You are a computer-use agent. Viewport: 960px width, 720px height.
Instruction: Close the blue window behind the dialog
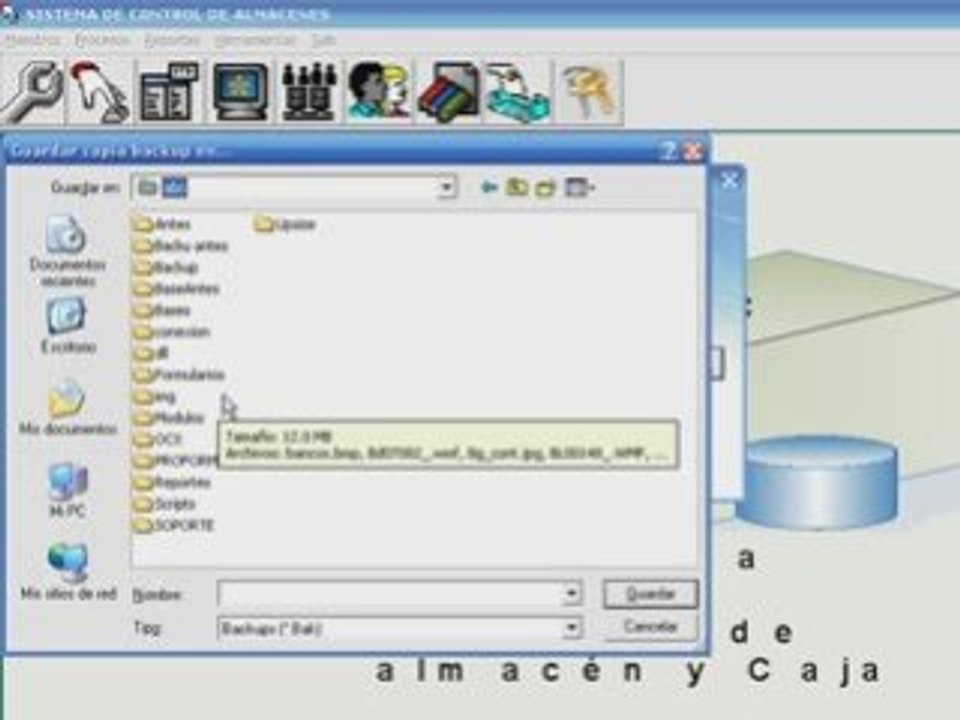click(730, 180)
